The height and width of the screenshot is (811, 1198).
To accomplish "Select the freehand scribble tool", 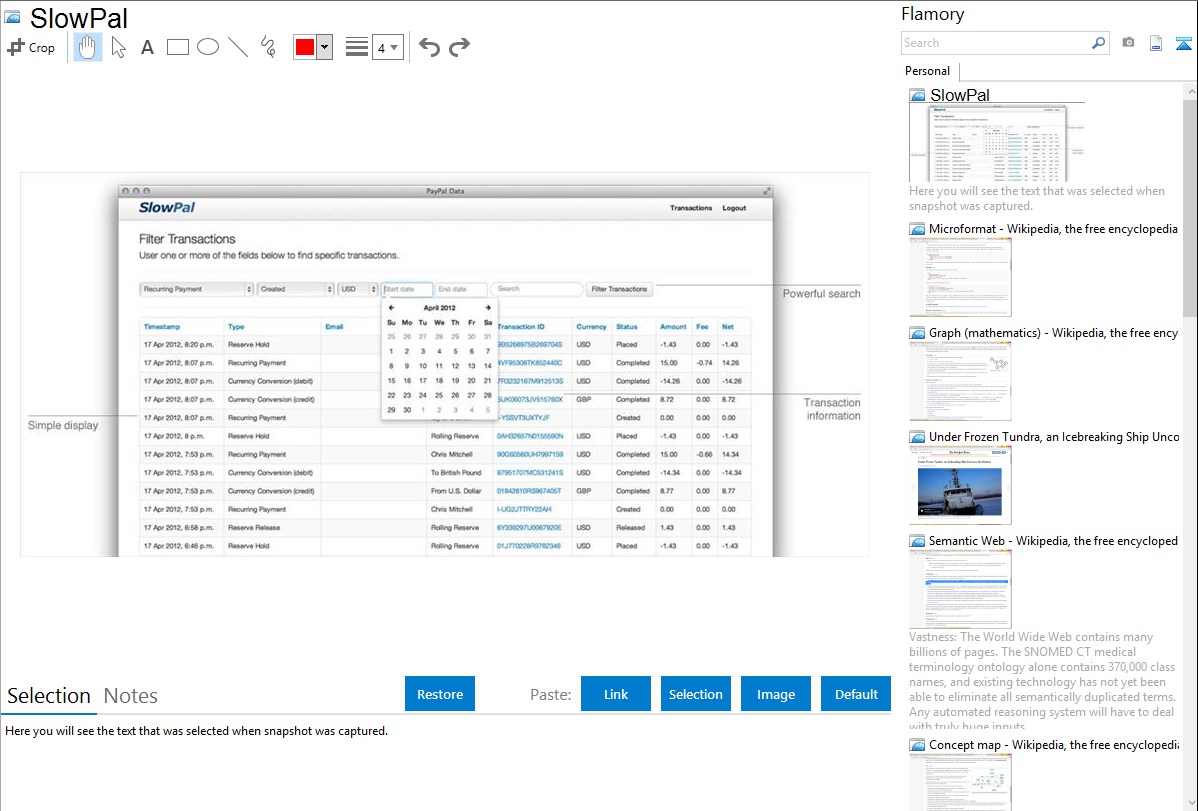I will (268, 47).
